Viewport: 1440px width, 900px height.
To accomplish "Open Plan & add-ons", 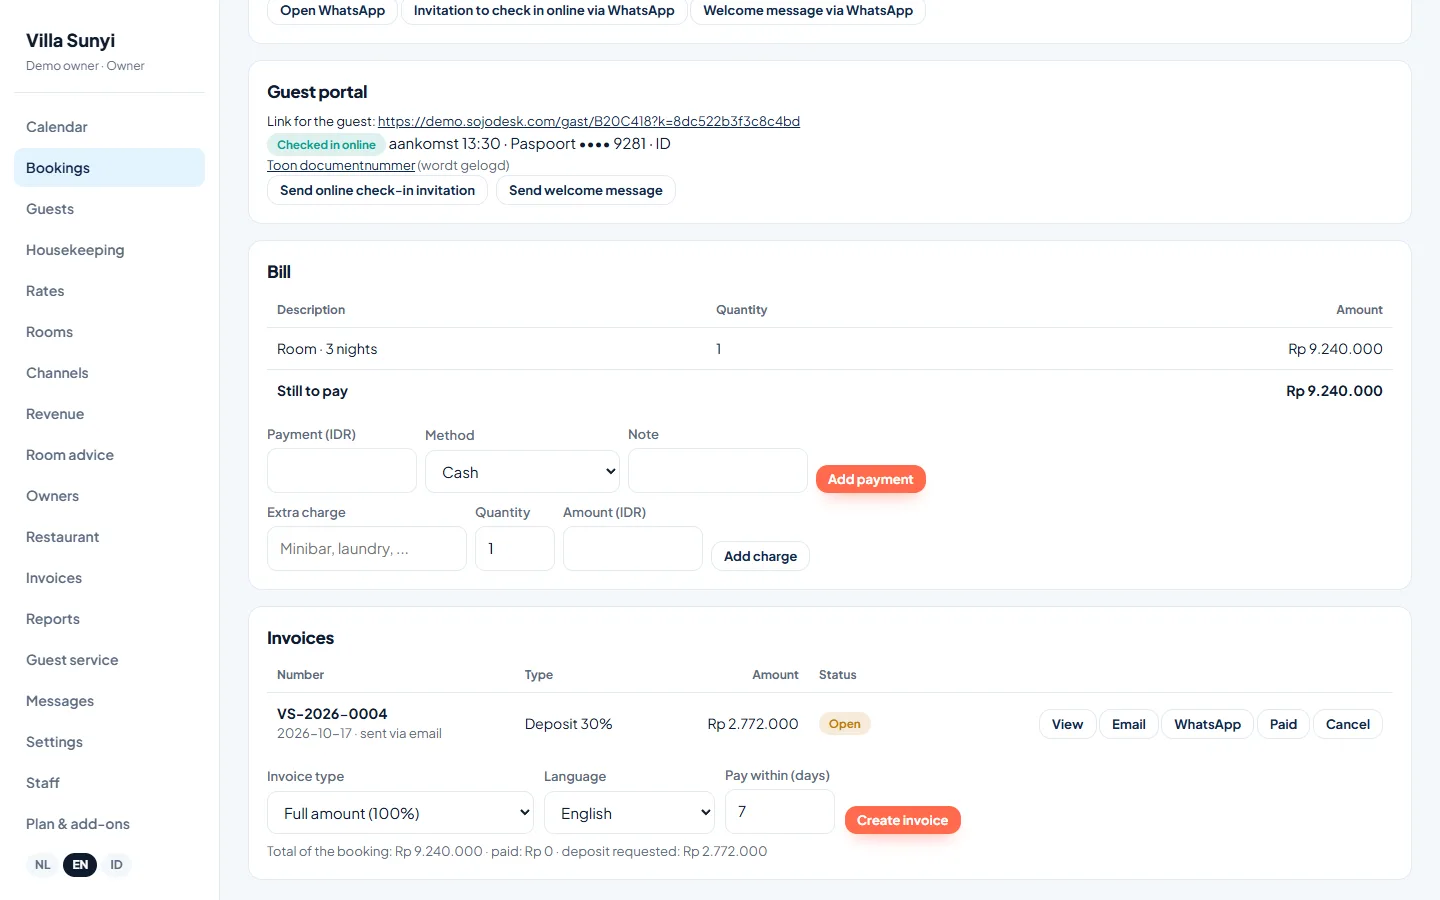I will click(x=109, y=824).
